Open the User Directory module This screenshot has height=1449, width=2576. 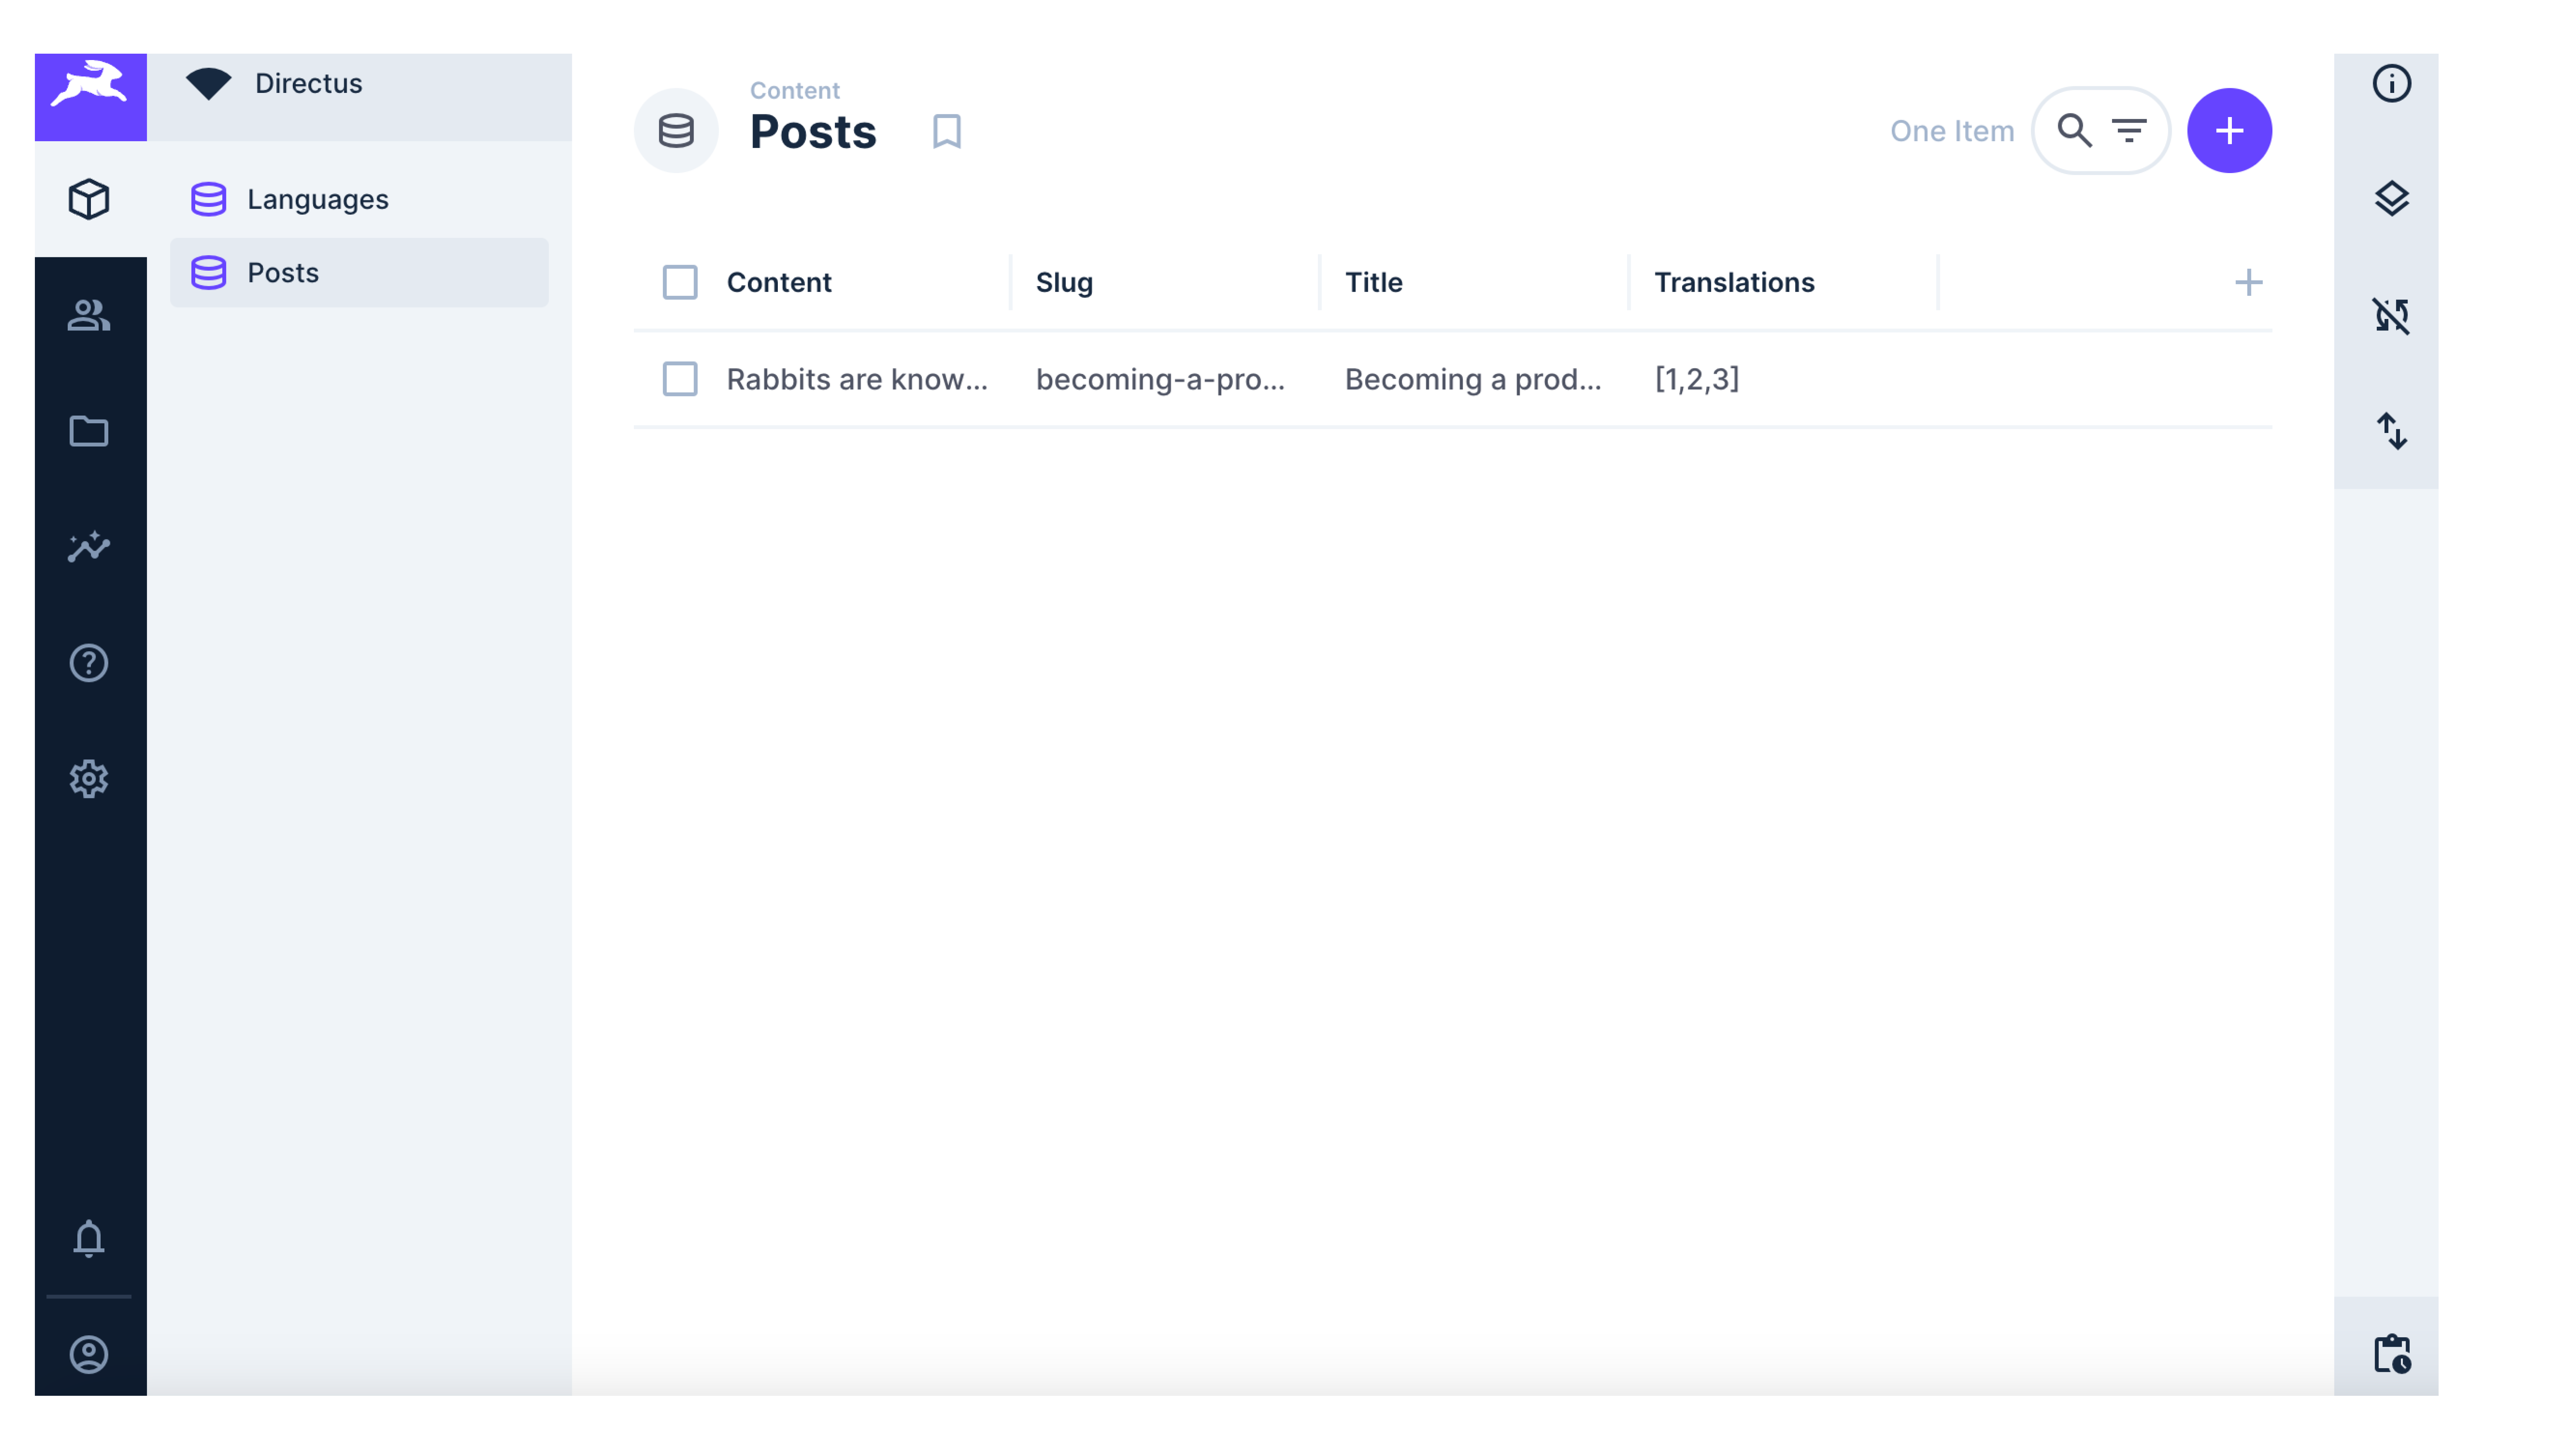pyautogui.click(x=89, y=316)
